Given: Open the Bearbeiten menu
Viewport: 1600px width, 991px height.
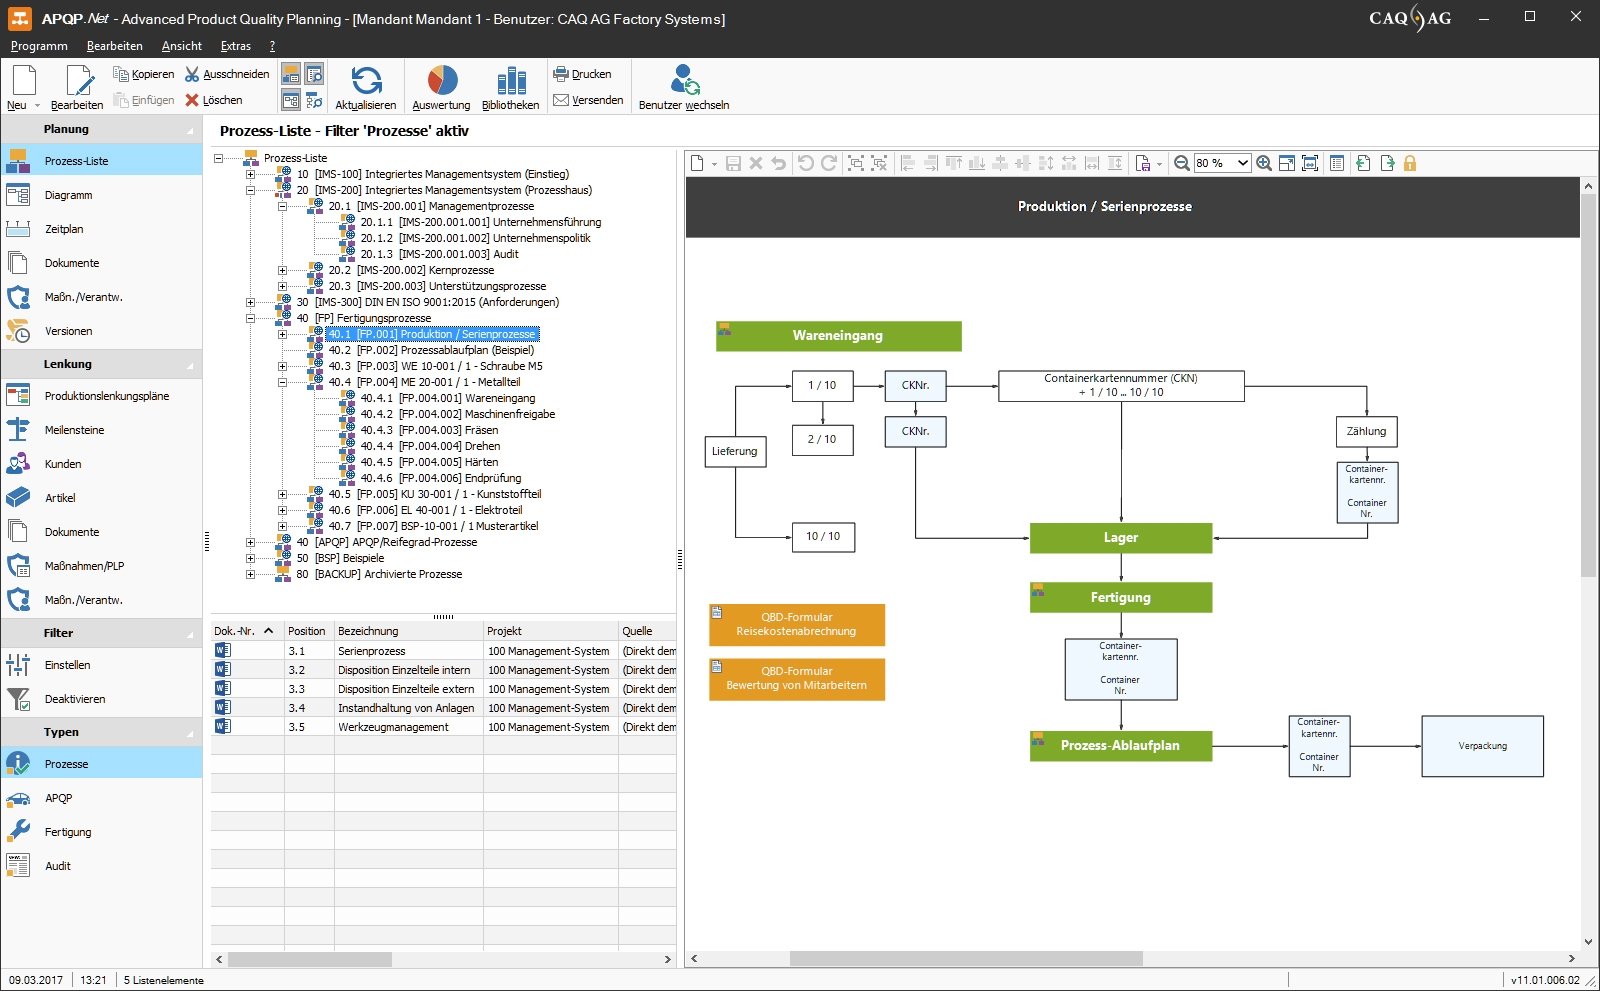Looking at the screenshot, I should pyautogui.click(x=114, y=45).
